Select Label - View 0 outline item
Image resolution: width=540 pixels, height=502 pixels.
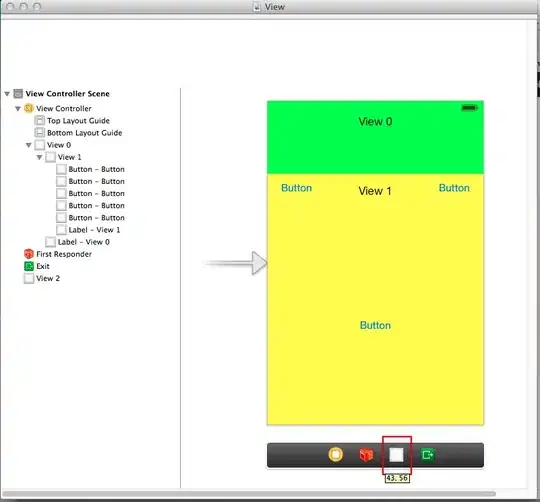[x=77, y=242]
